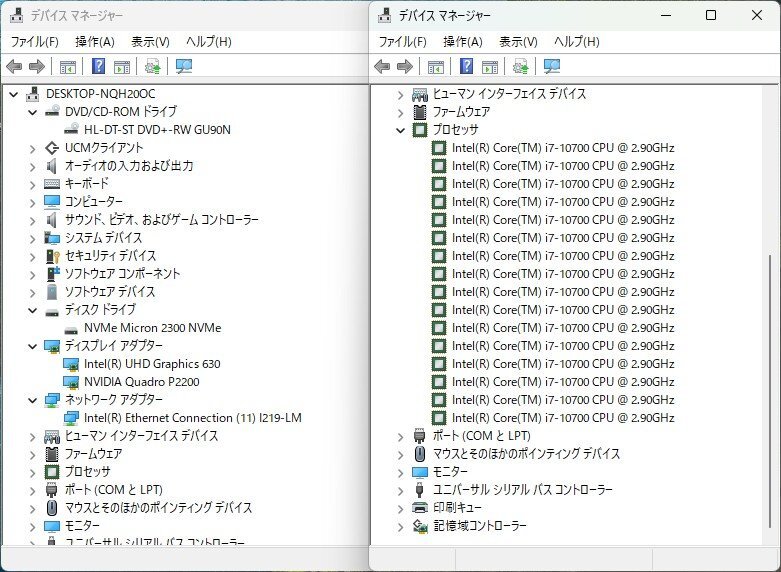Click Back arrow in right Device Manager toolbar
This screenshot has height=572, width=781.
(382, 66)
